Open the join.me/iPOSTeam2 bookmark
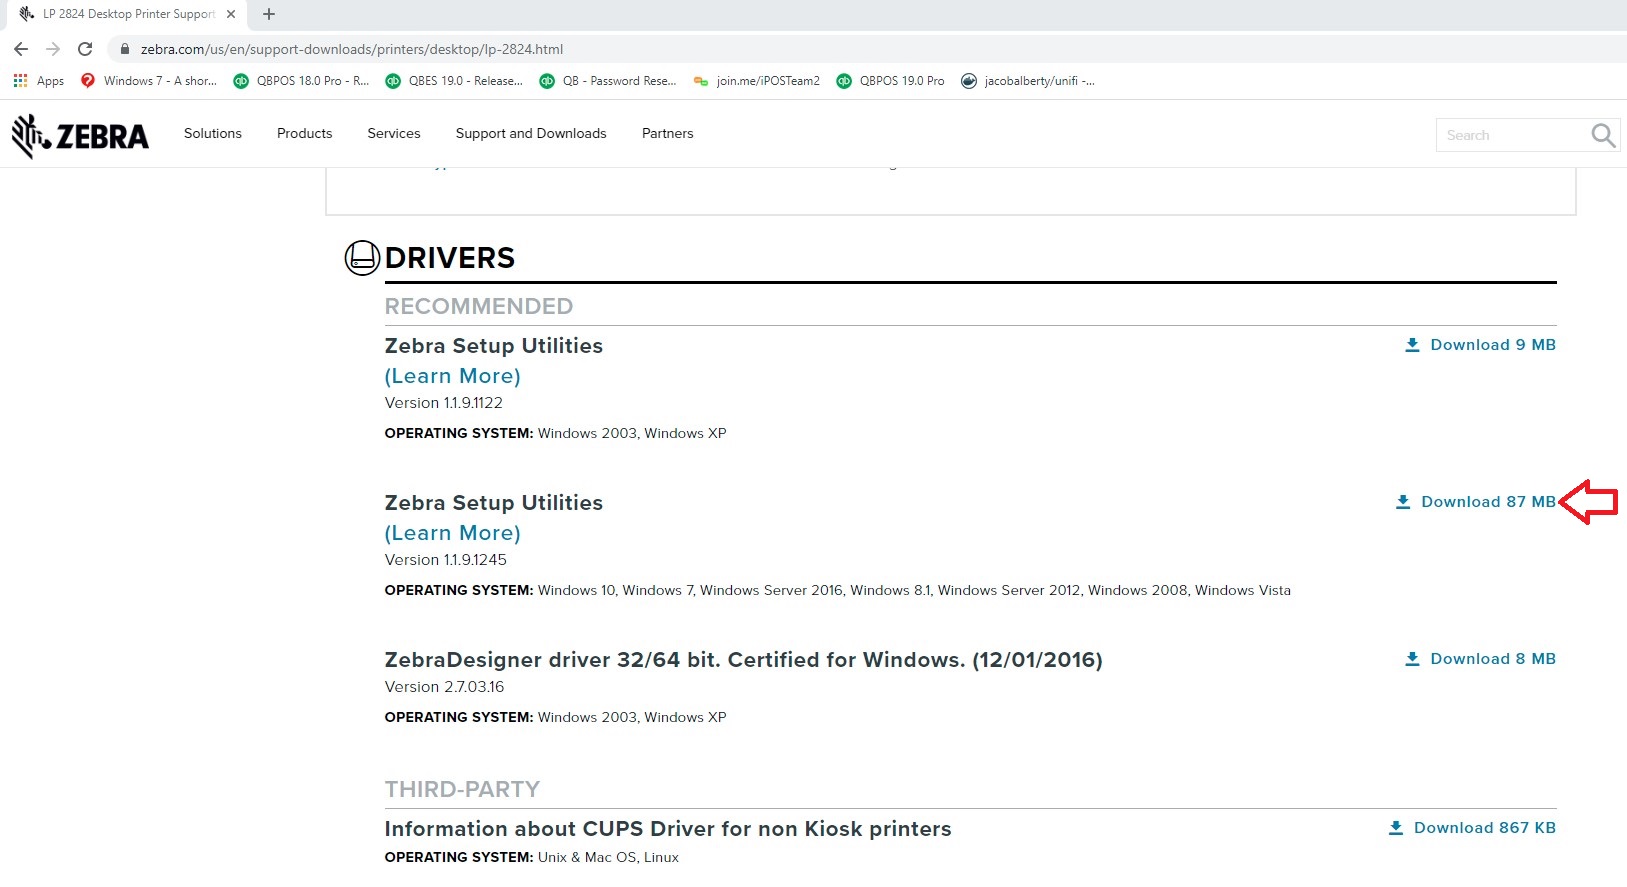Image resolution: width=1627 pixels, height=887 pixels. tap(757, 81)
